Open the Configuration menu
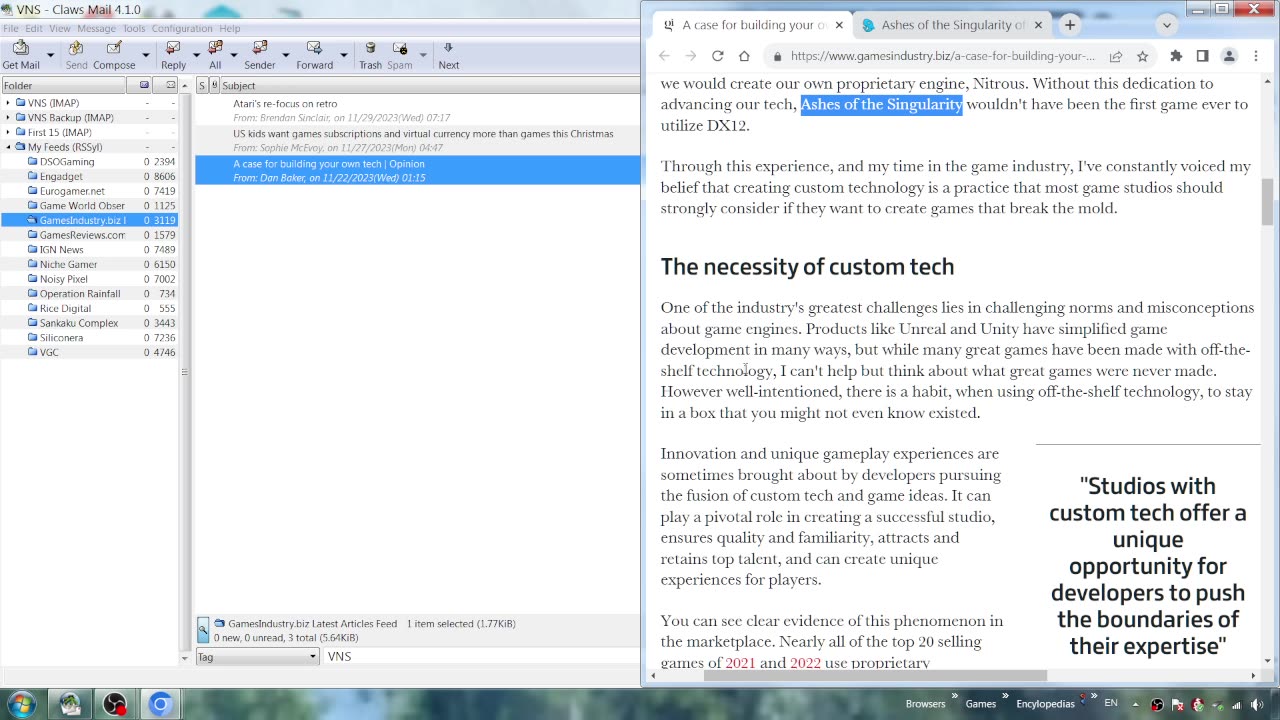This screenshot has width=1280, height=720. pos(182,28)
